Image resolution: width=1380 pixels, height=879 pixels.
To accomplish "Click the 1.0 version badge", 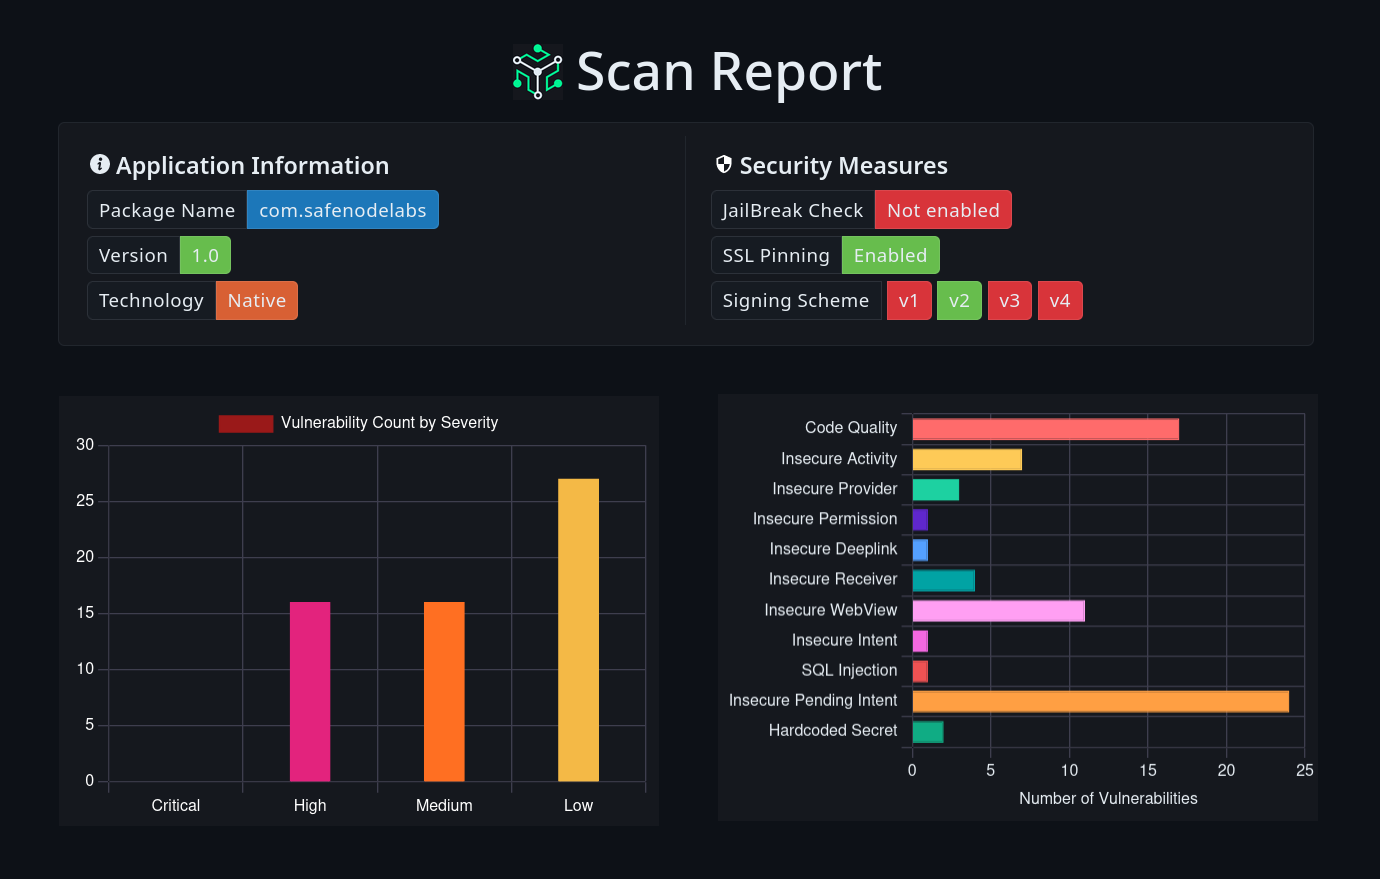I will pyautogui.click(x=205, y=255).
